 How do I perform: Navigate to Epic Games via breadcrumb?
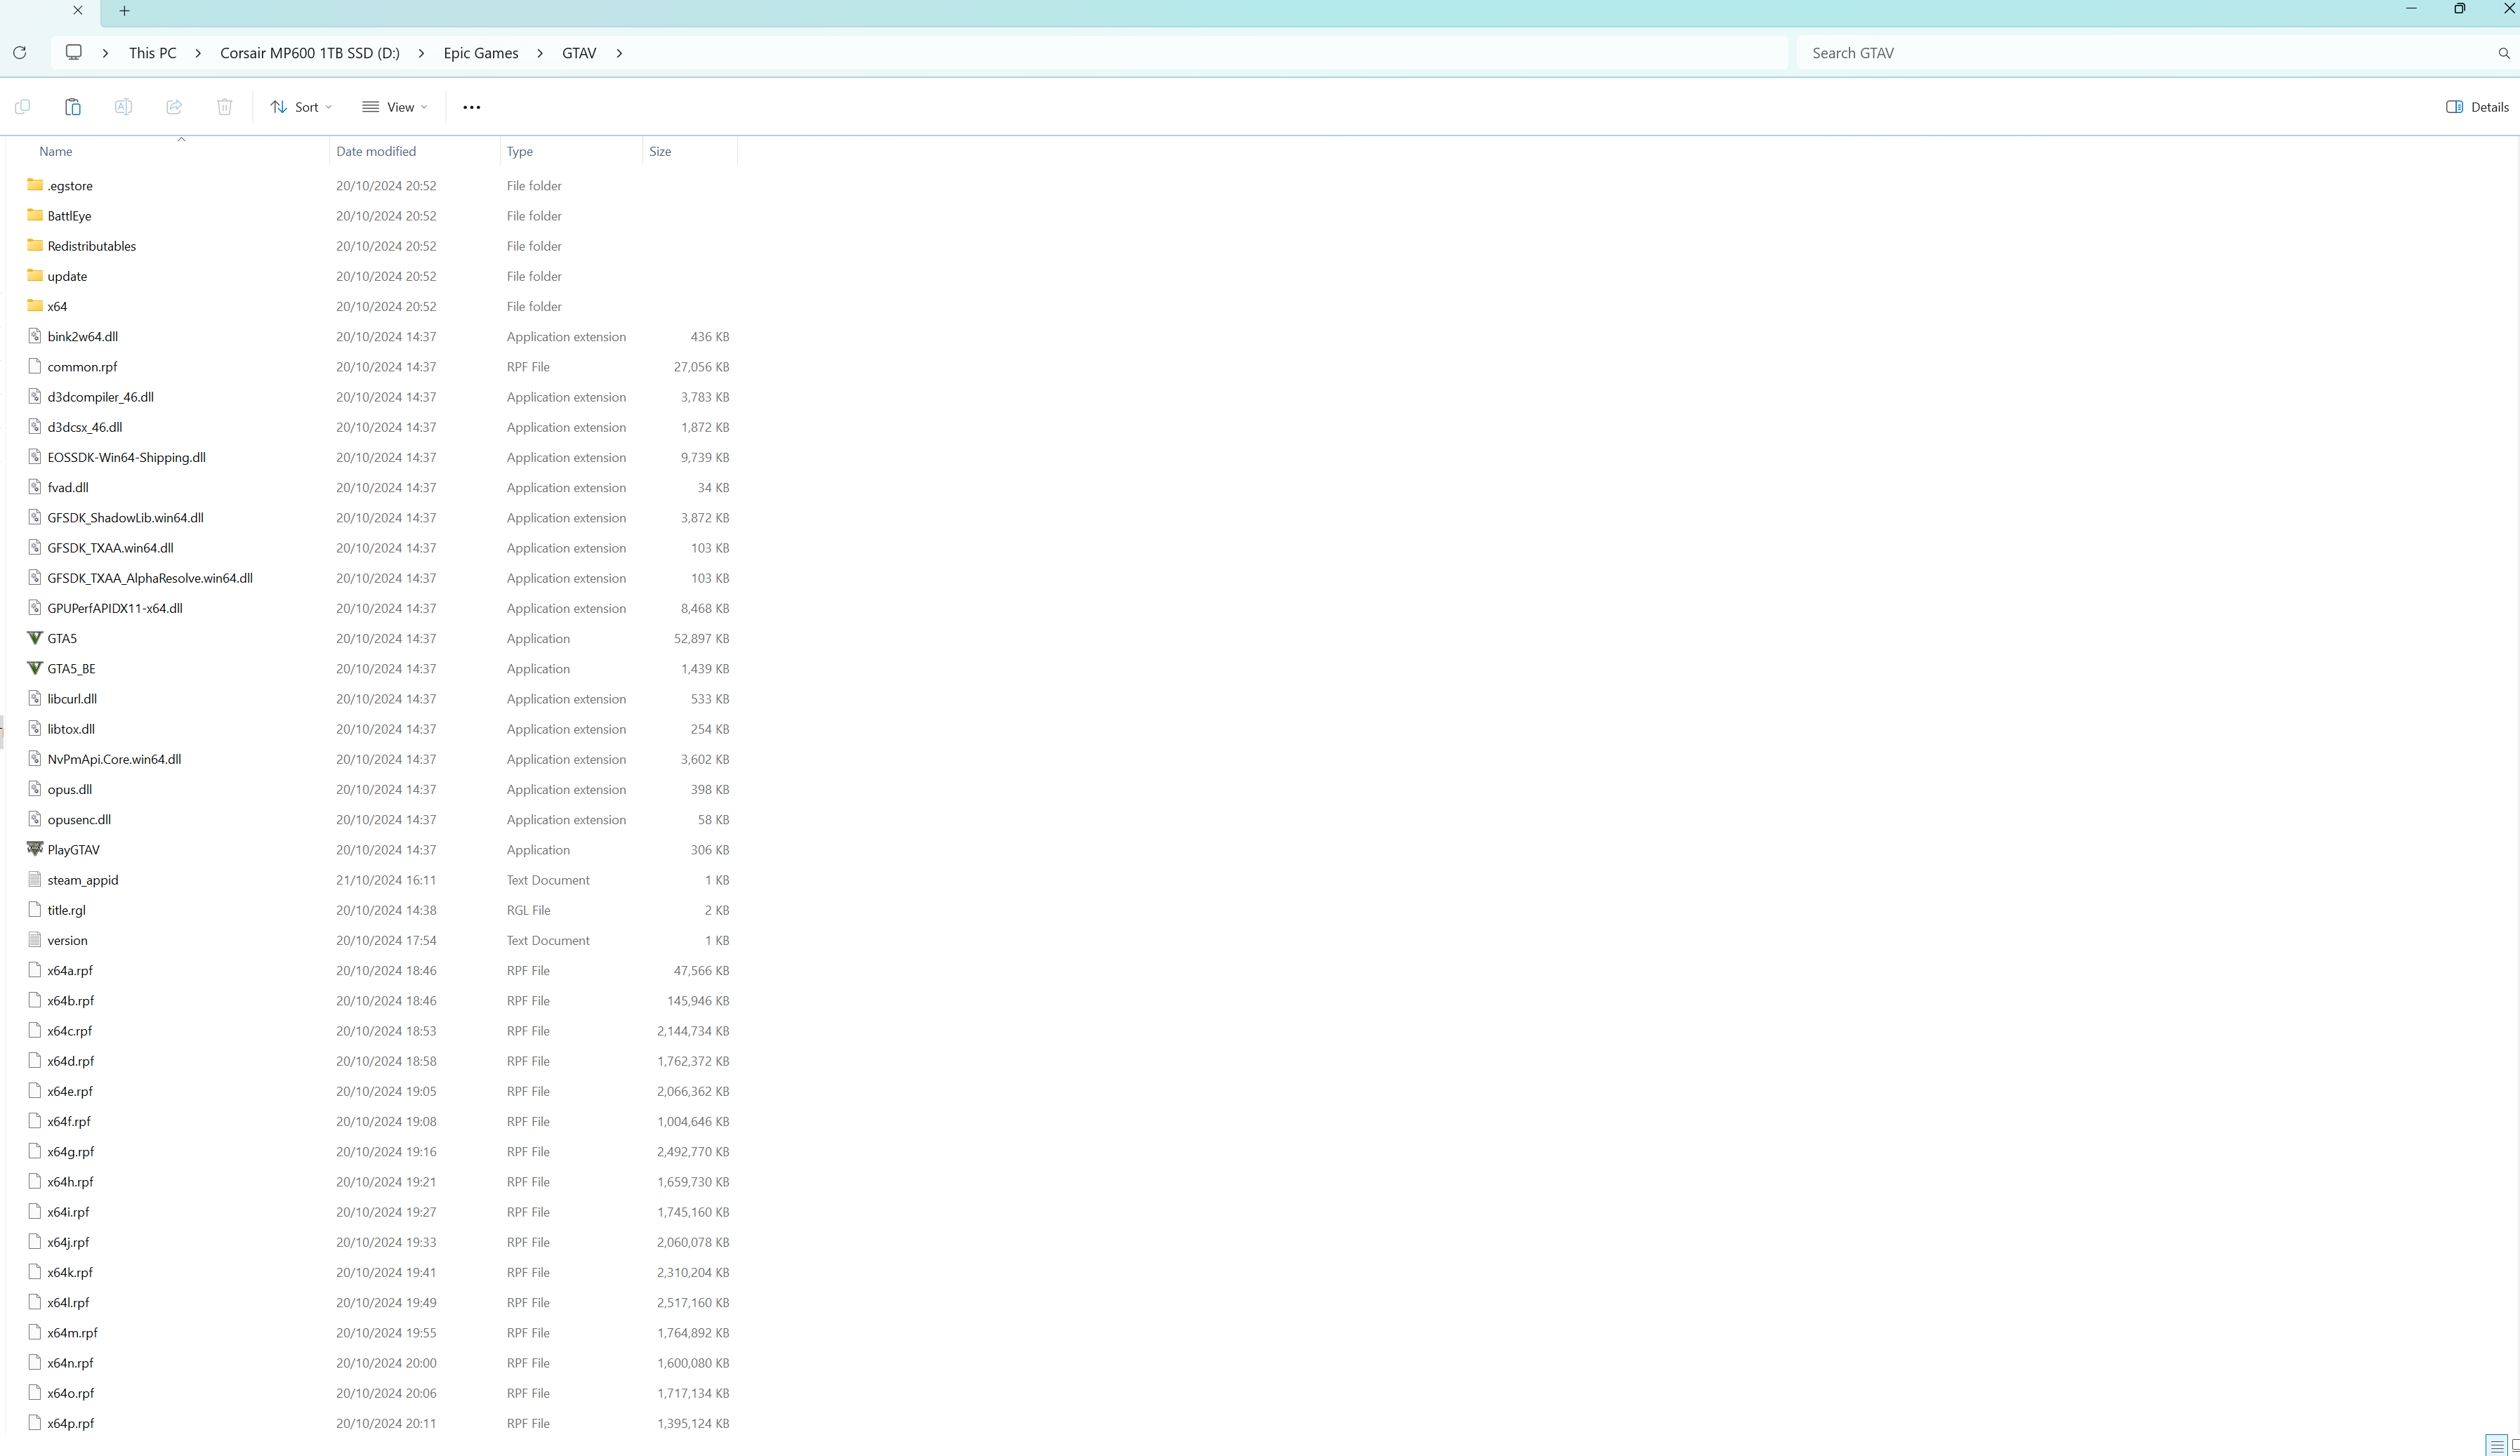480,53
